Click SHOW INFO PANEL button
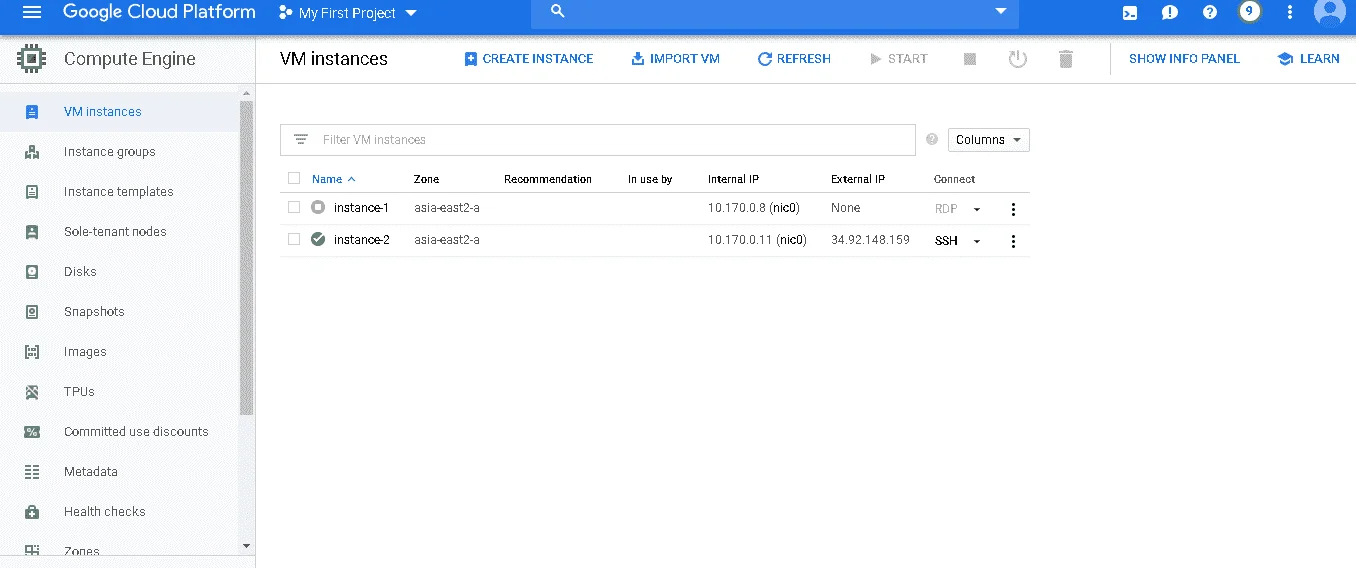Screen dimensions: 1356x568 point(1184,59)
